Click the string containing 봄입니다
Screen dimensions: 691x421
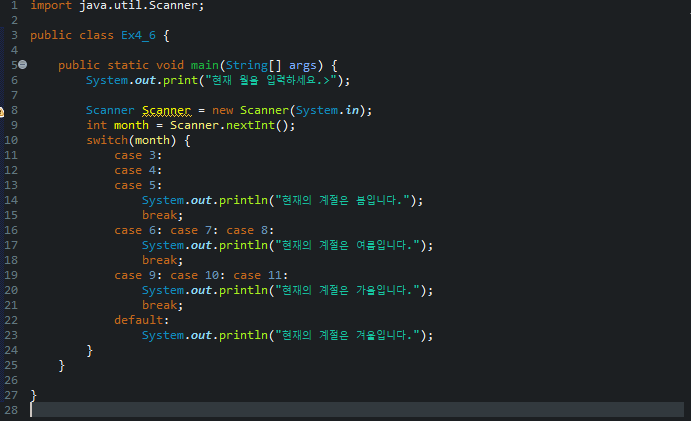pyautogui.click(x=342, y=200)
